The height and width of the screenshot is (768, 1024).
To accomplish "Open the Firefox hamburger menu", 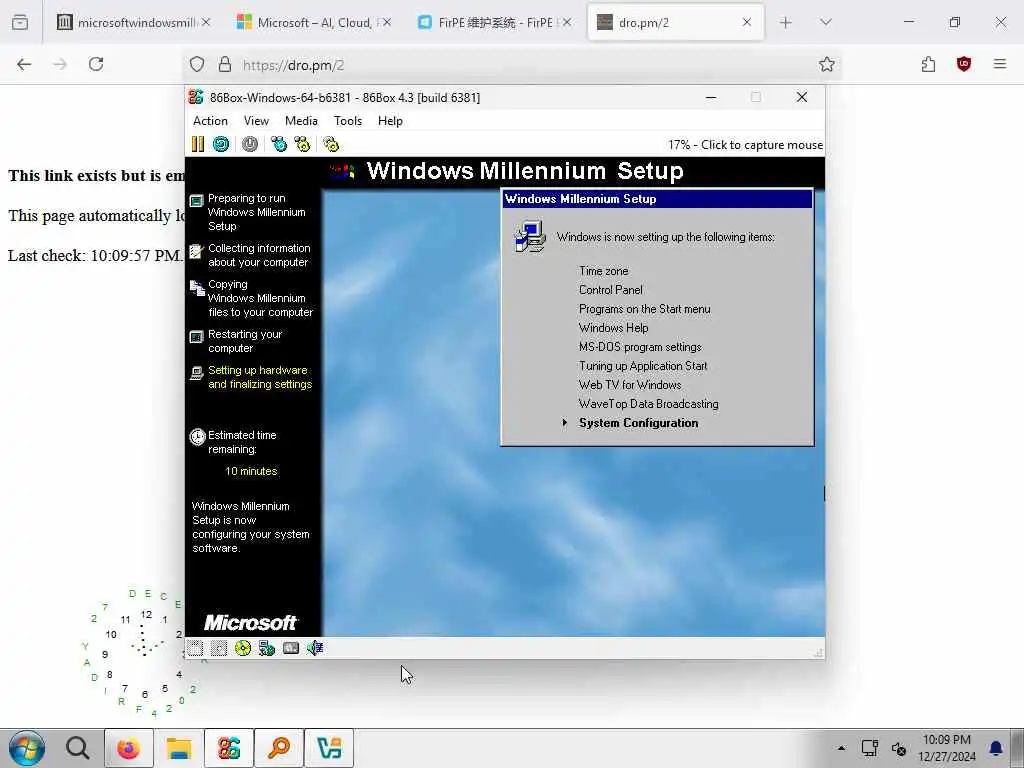I will 1000,64.
